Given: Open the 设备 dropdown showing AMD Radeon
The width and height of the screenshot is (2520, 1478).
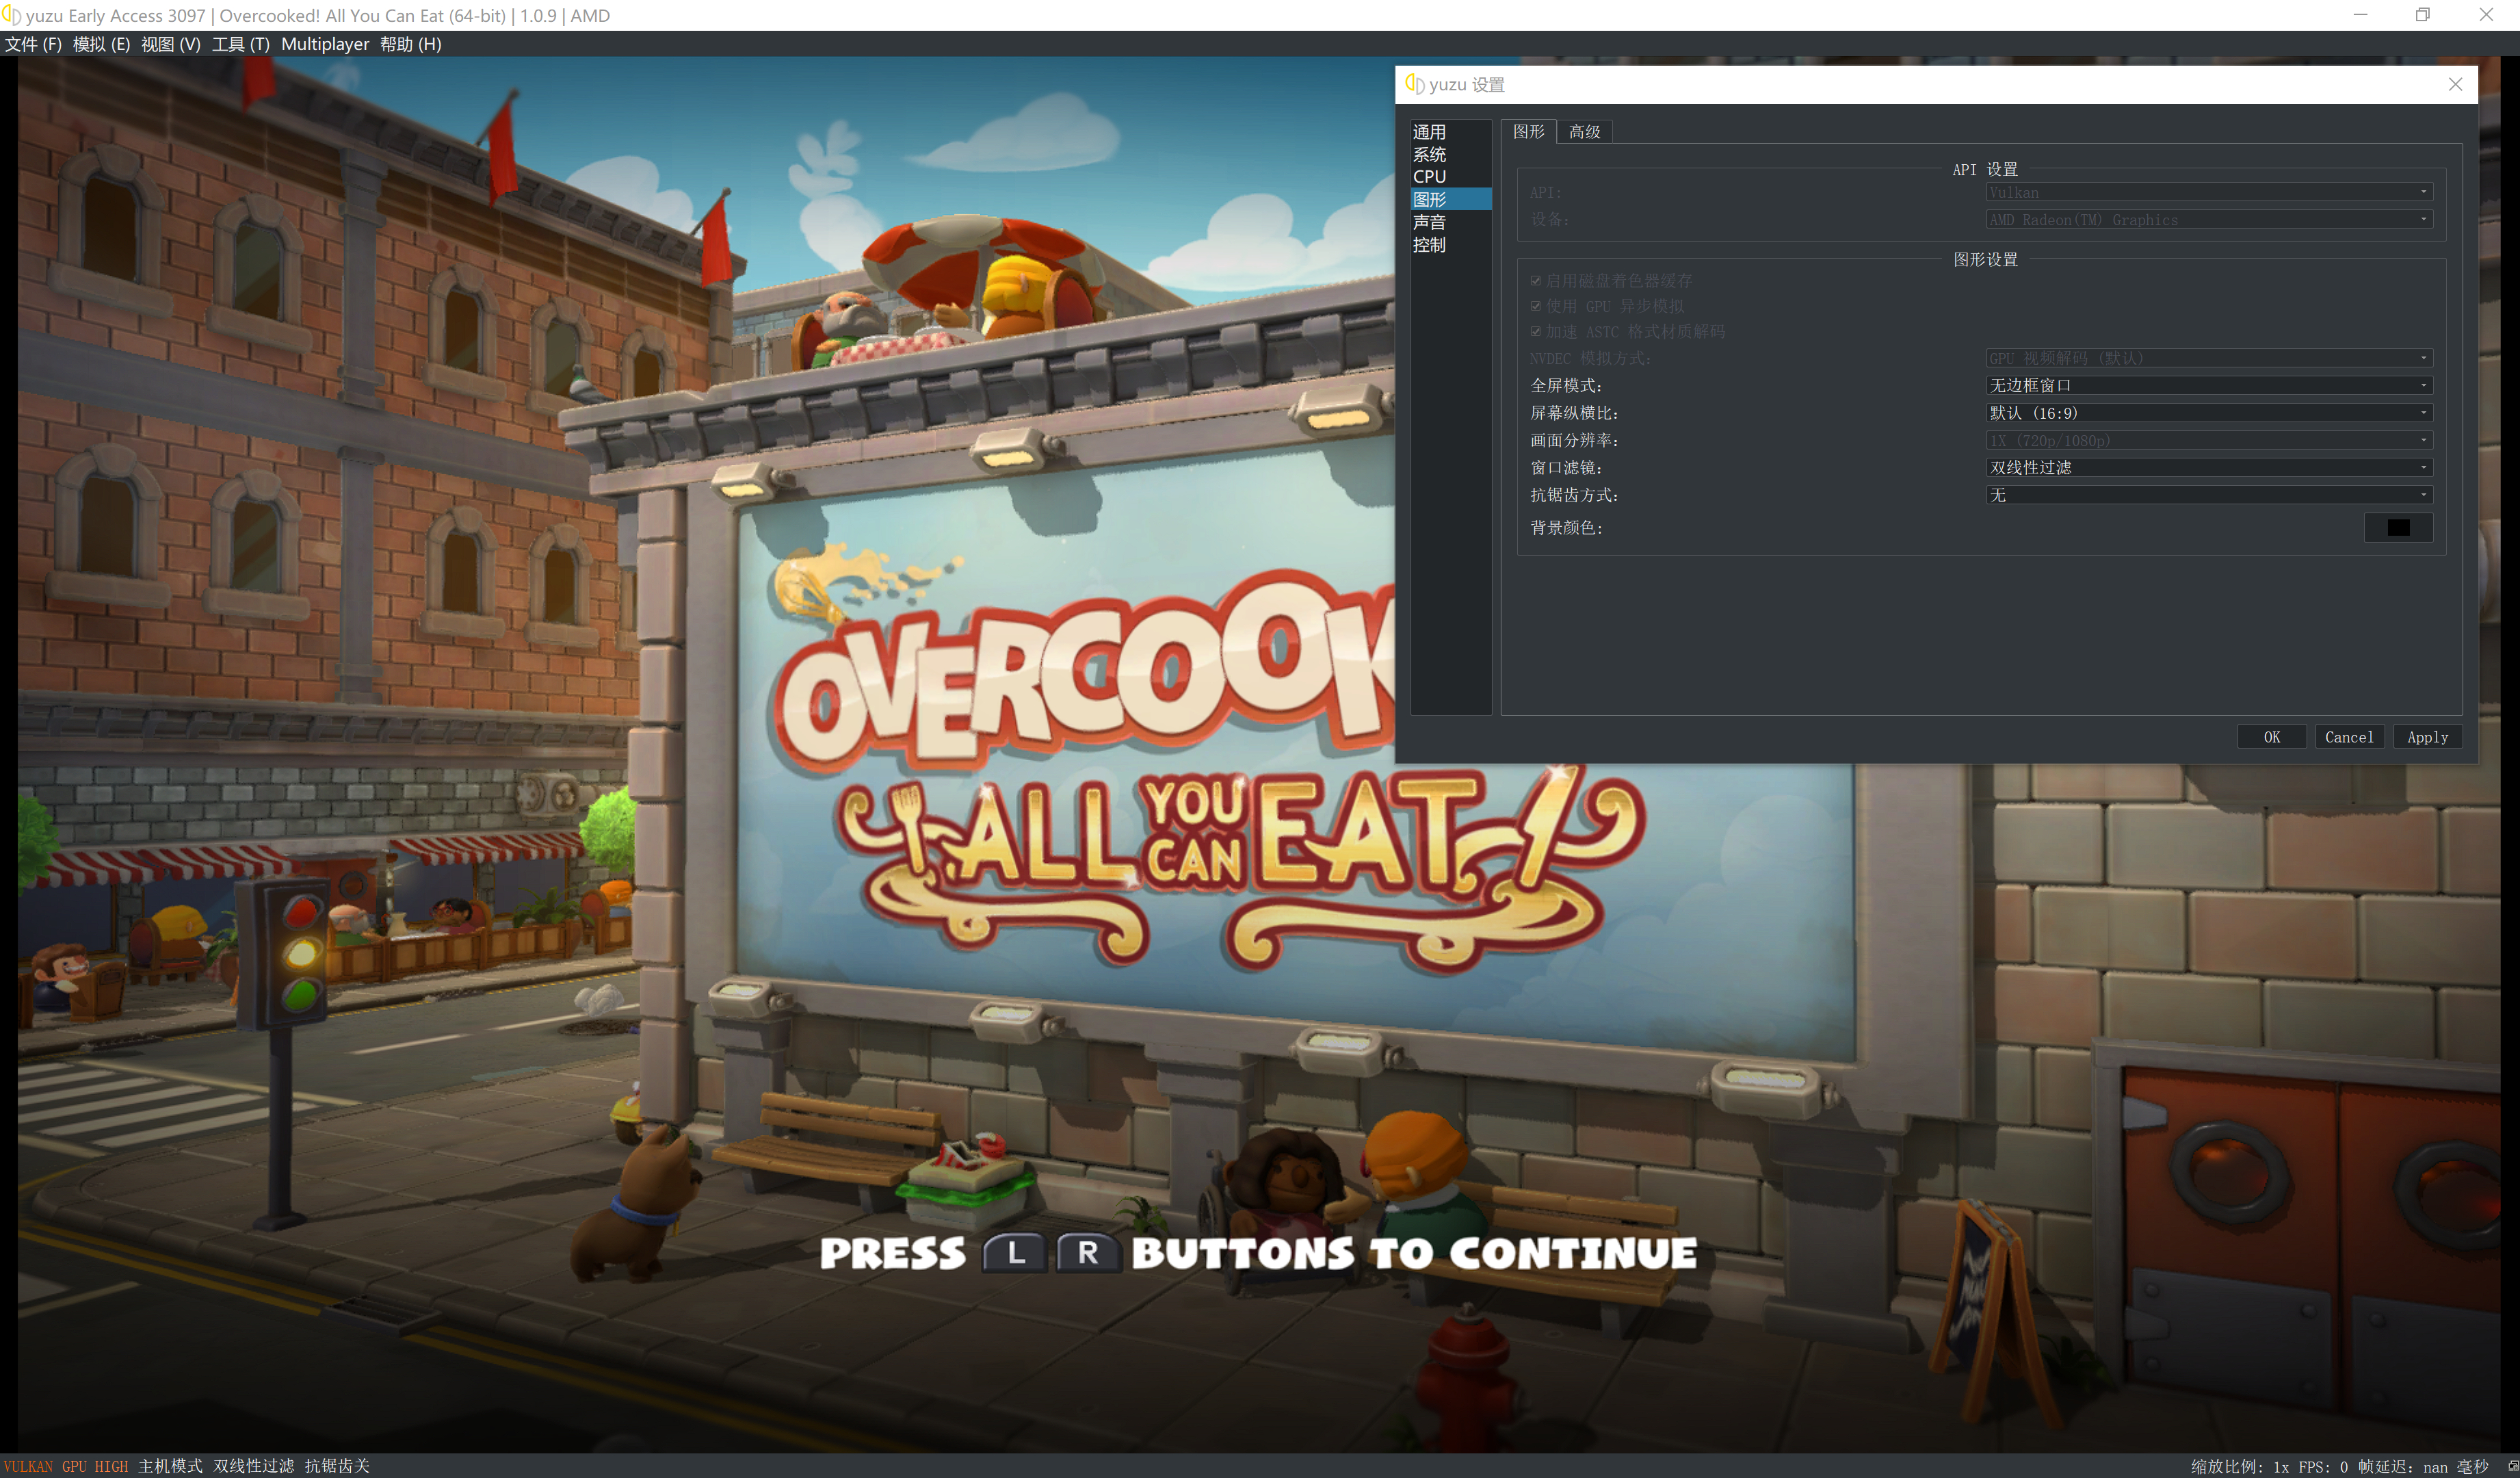Looking at the screenshot, I should (x=2208, y=219).
